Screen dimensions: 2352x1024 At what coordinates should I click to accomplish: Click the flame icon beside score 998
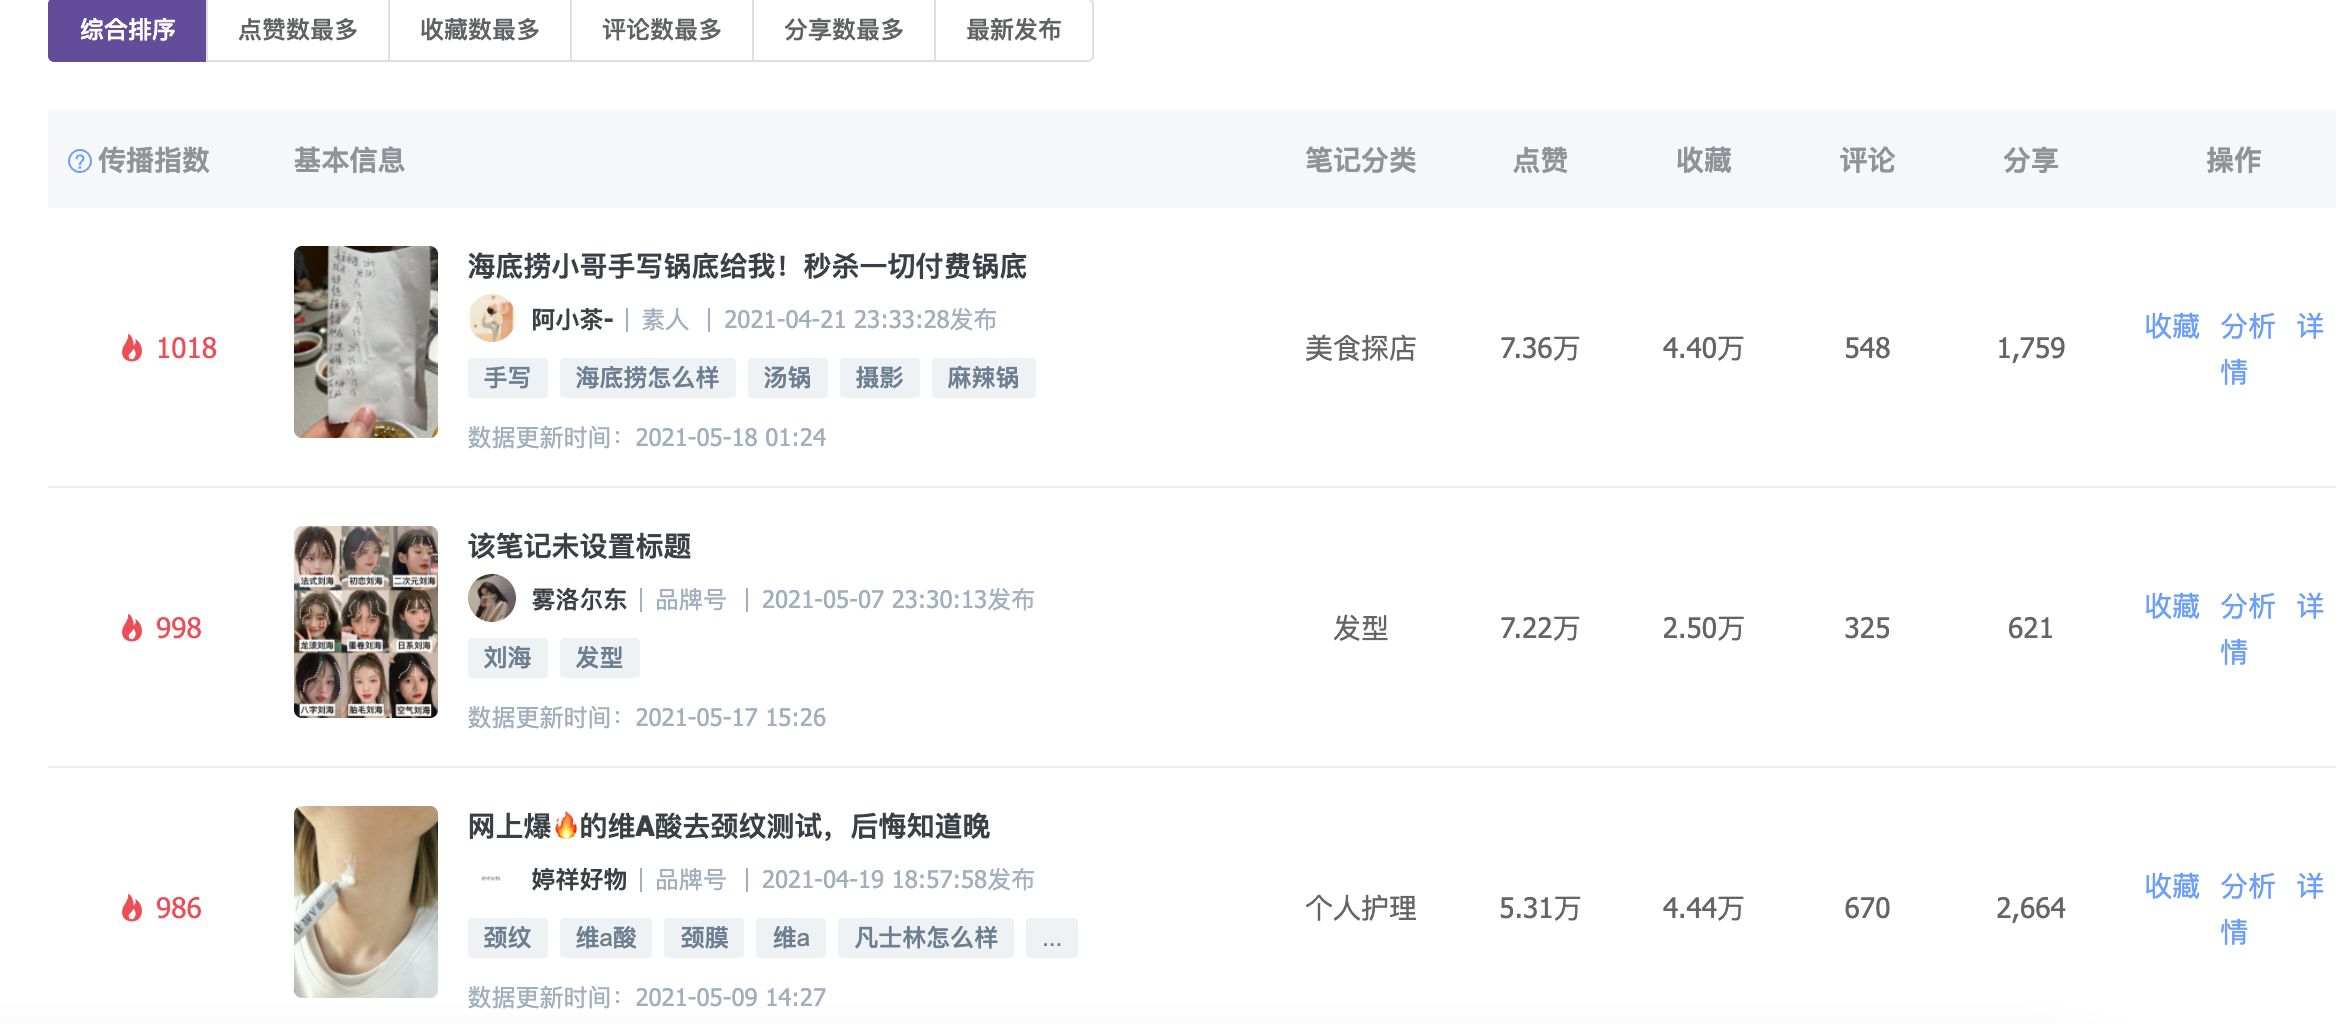click(130, 627)
